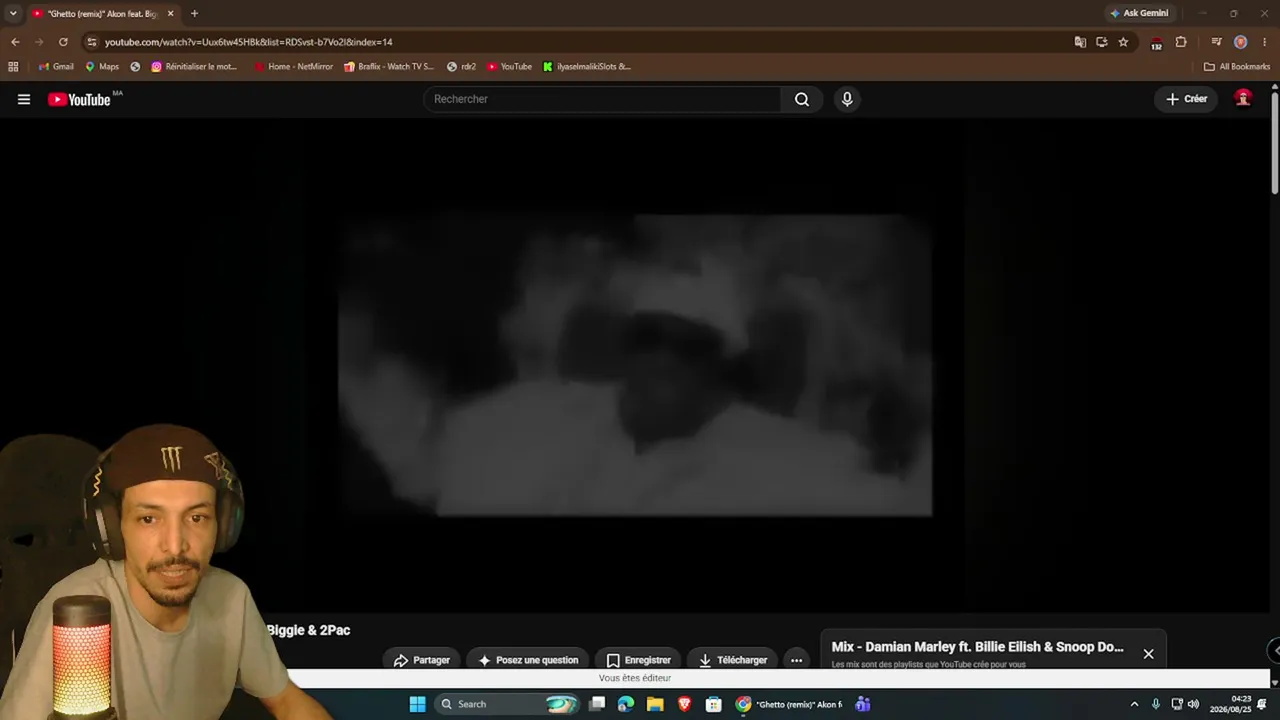Start voice search with the microphone icon
This screenshot has width=1280, height=720.
coord(847,99)
